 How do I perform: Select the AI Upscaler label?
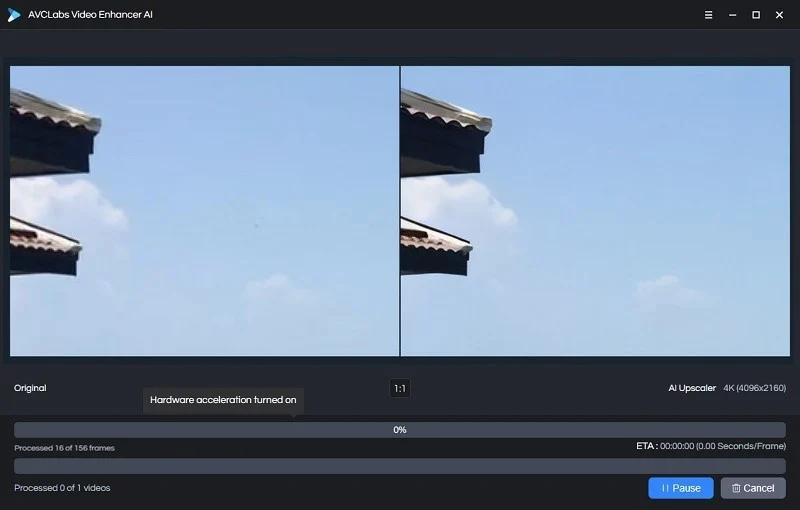click(x=692, y=388)
